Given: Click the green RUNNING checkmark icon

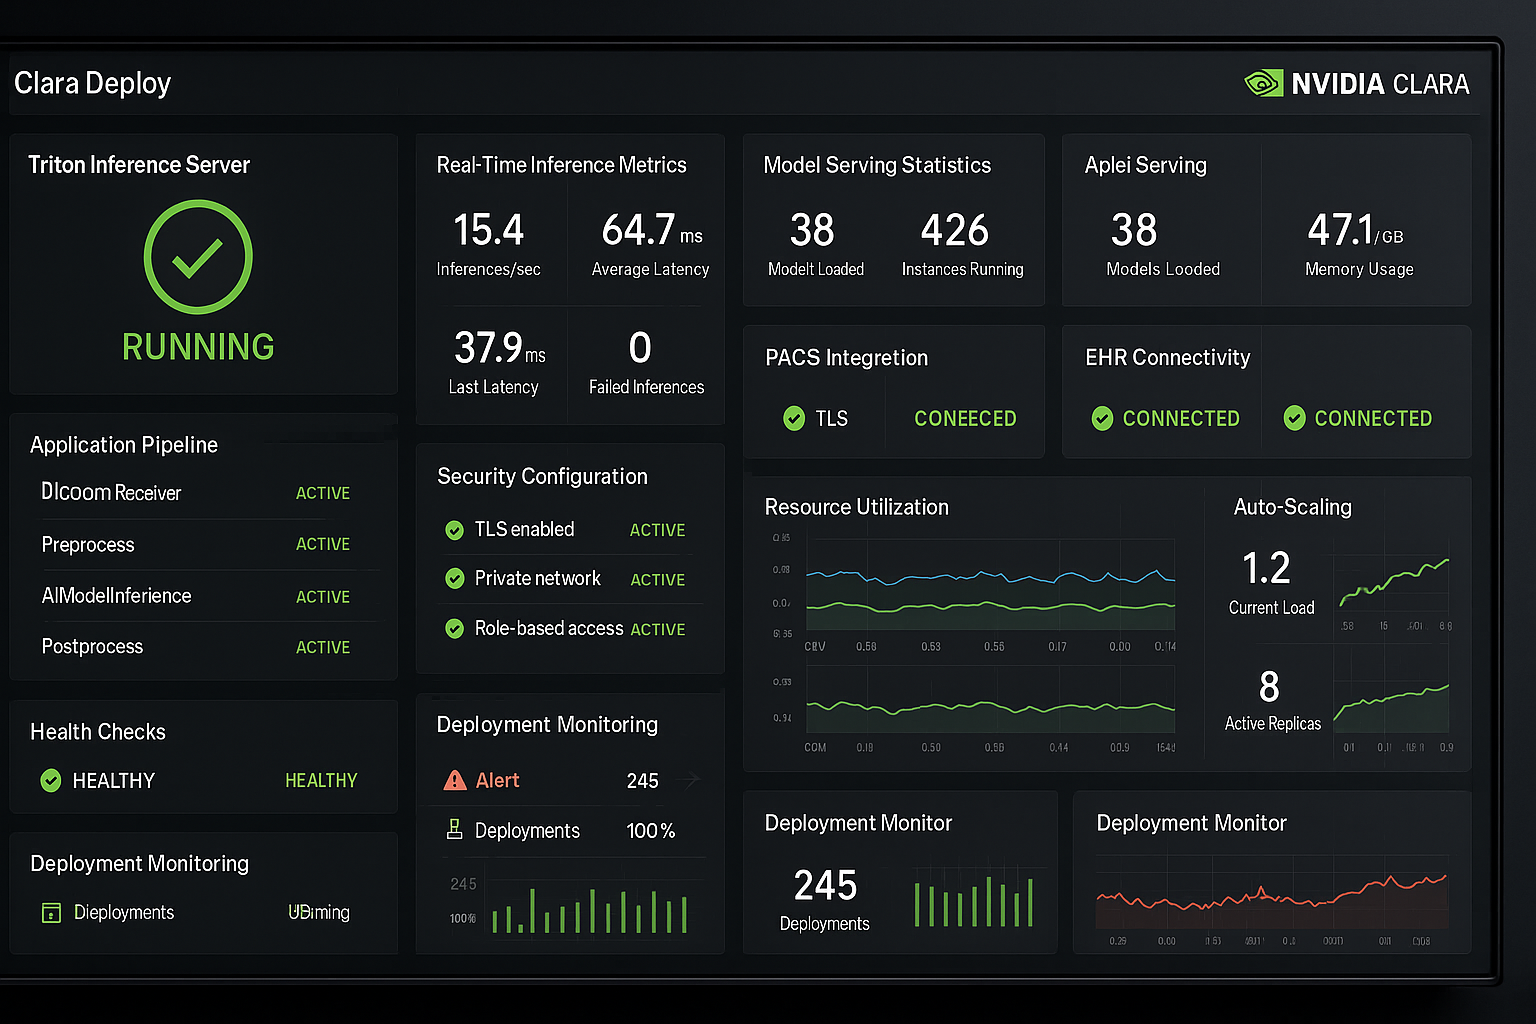Looking at the screenshot, I should [197, 257].
